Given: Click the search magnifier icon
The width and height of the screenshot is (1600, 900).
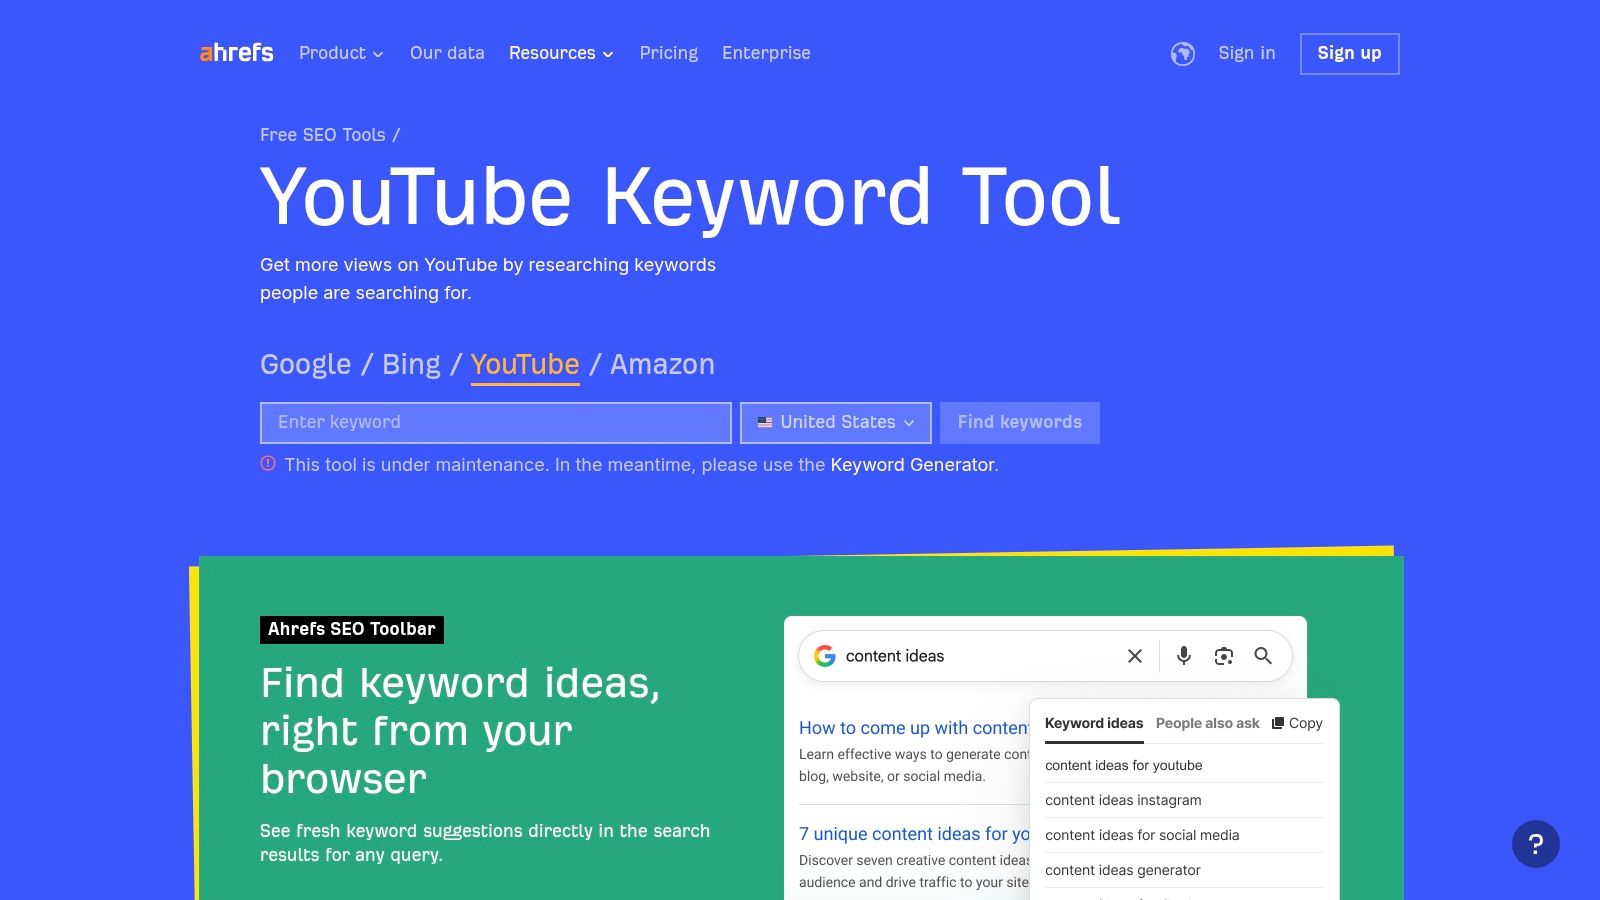Looking at the screenshot, I should (x=1262, y=656).
